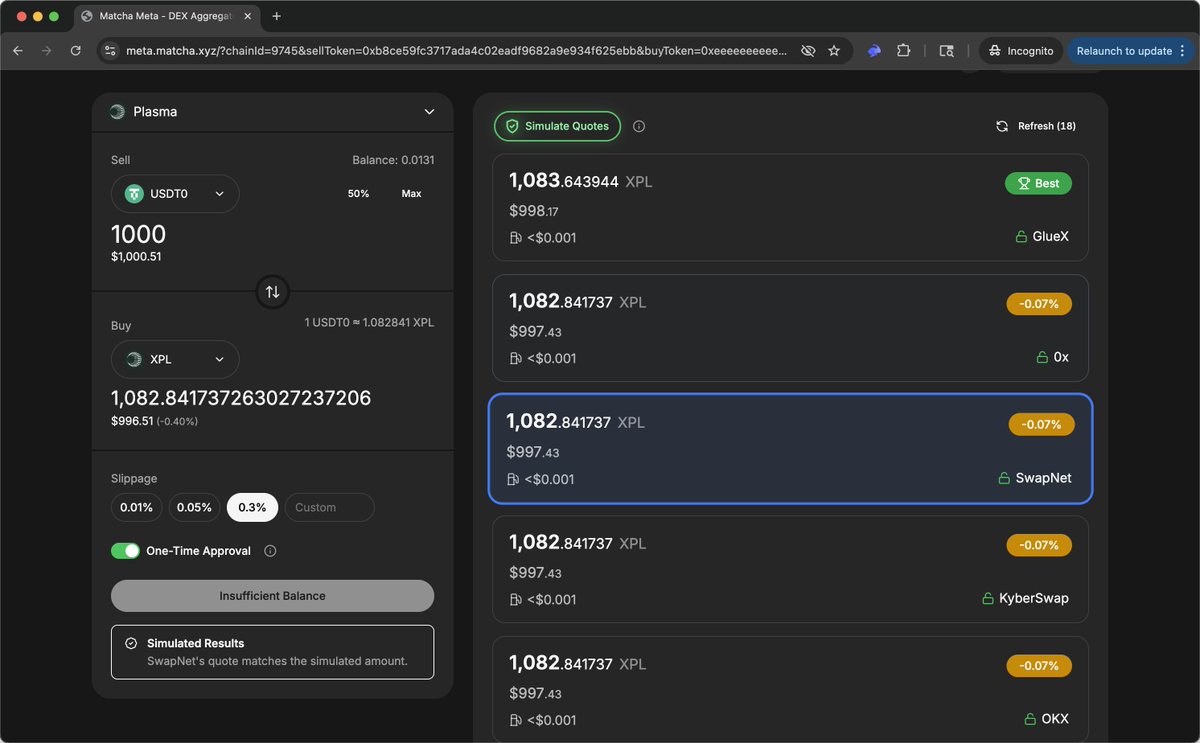The image size is (1200, 743).
Task: Click the -0.07% badge on SwapNet quote
Action: [x=1042, y=425]
